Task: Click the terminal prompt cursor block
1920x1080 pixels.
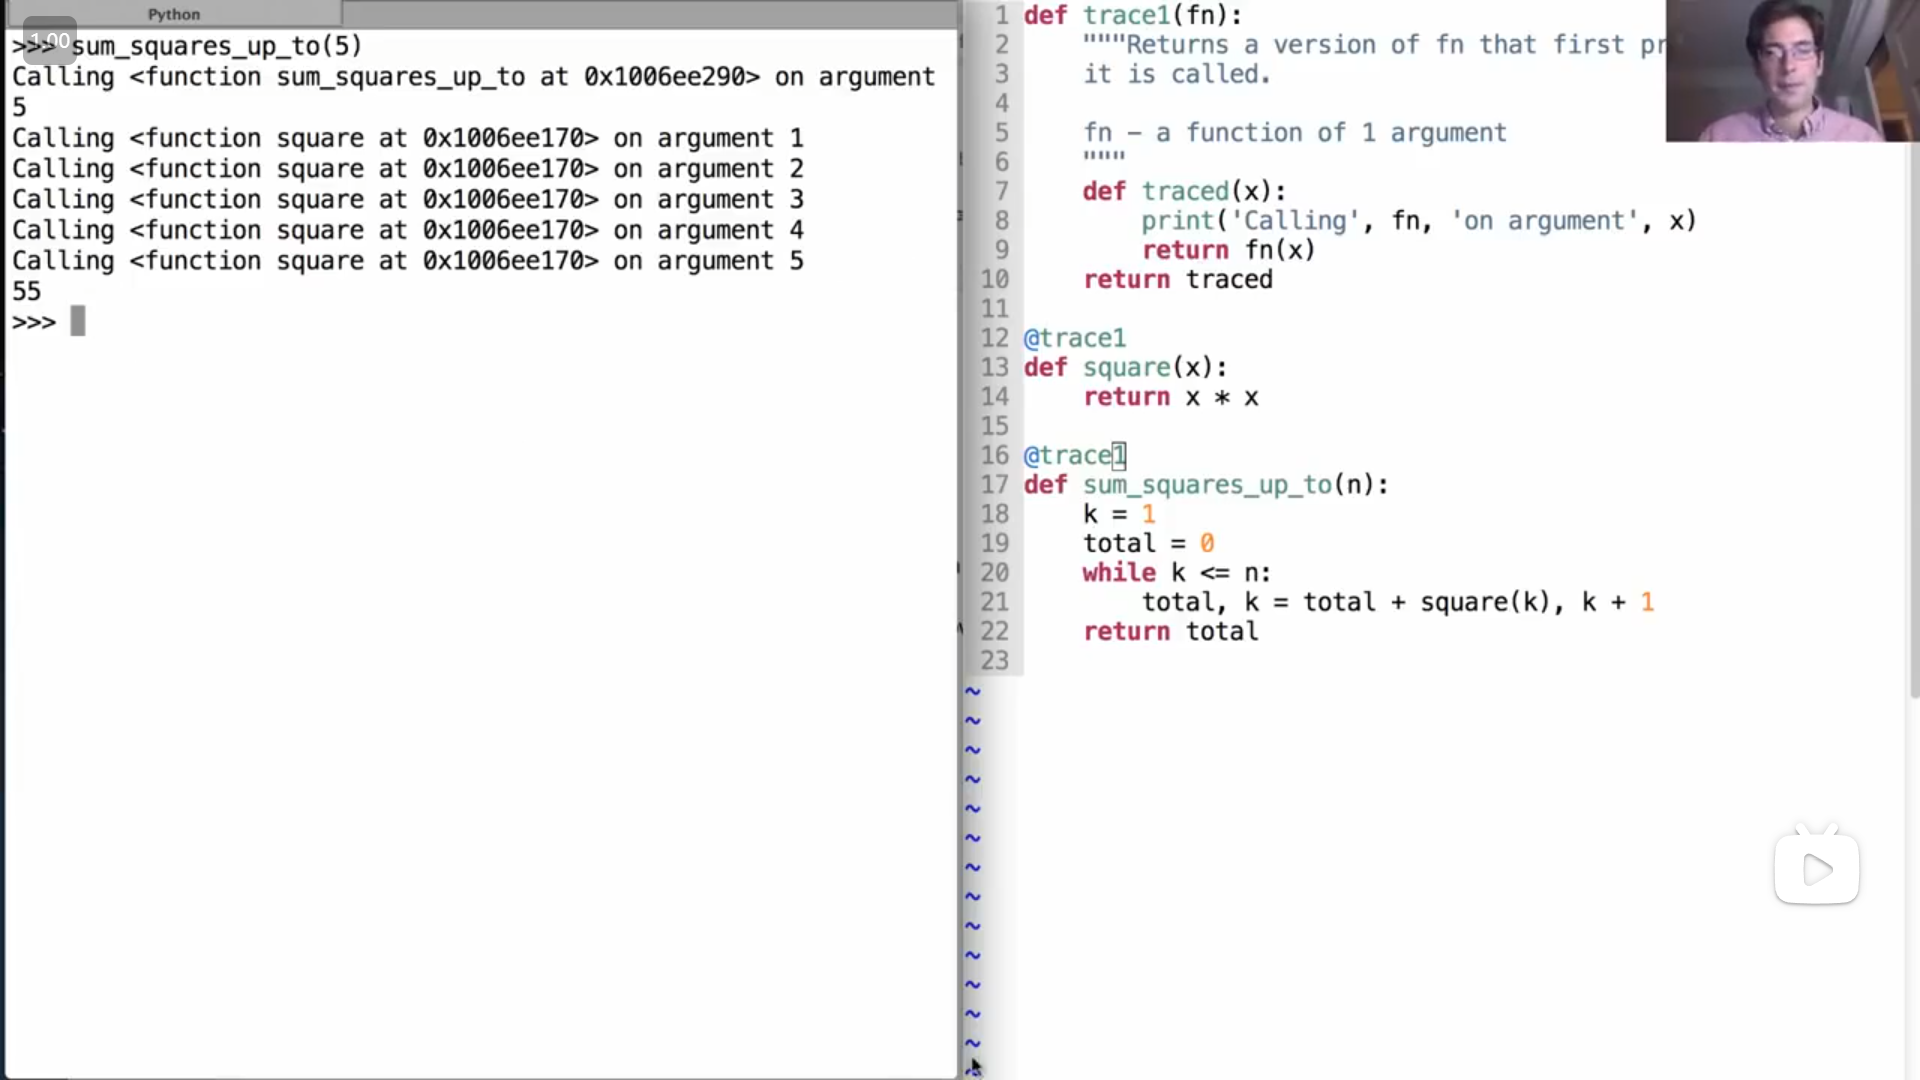Action: (x=78, y=322)
